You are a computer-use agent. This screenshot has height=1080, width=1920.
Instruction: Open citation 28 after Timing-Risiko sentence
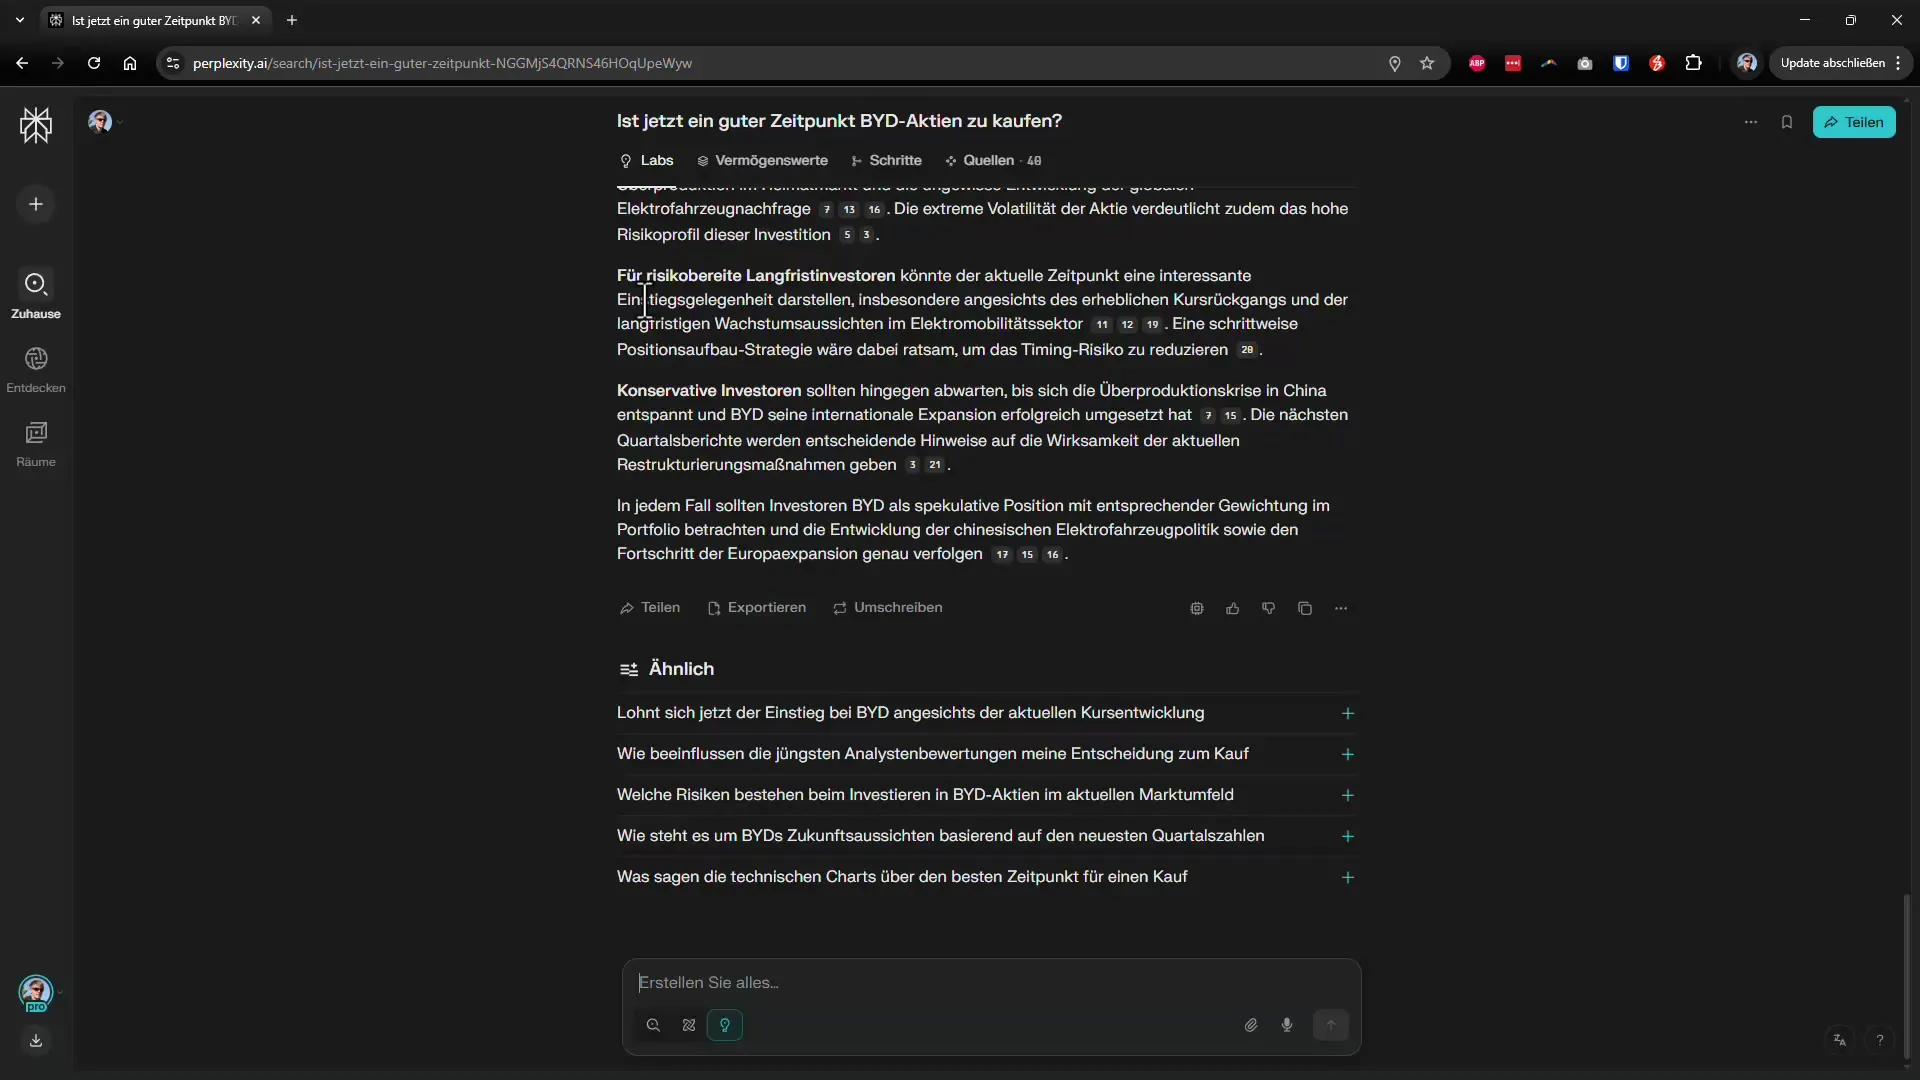(x=1247, y=350)
